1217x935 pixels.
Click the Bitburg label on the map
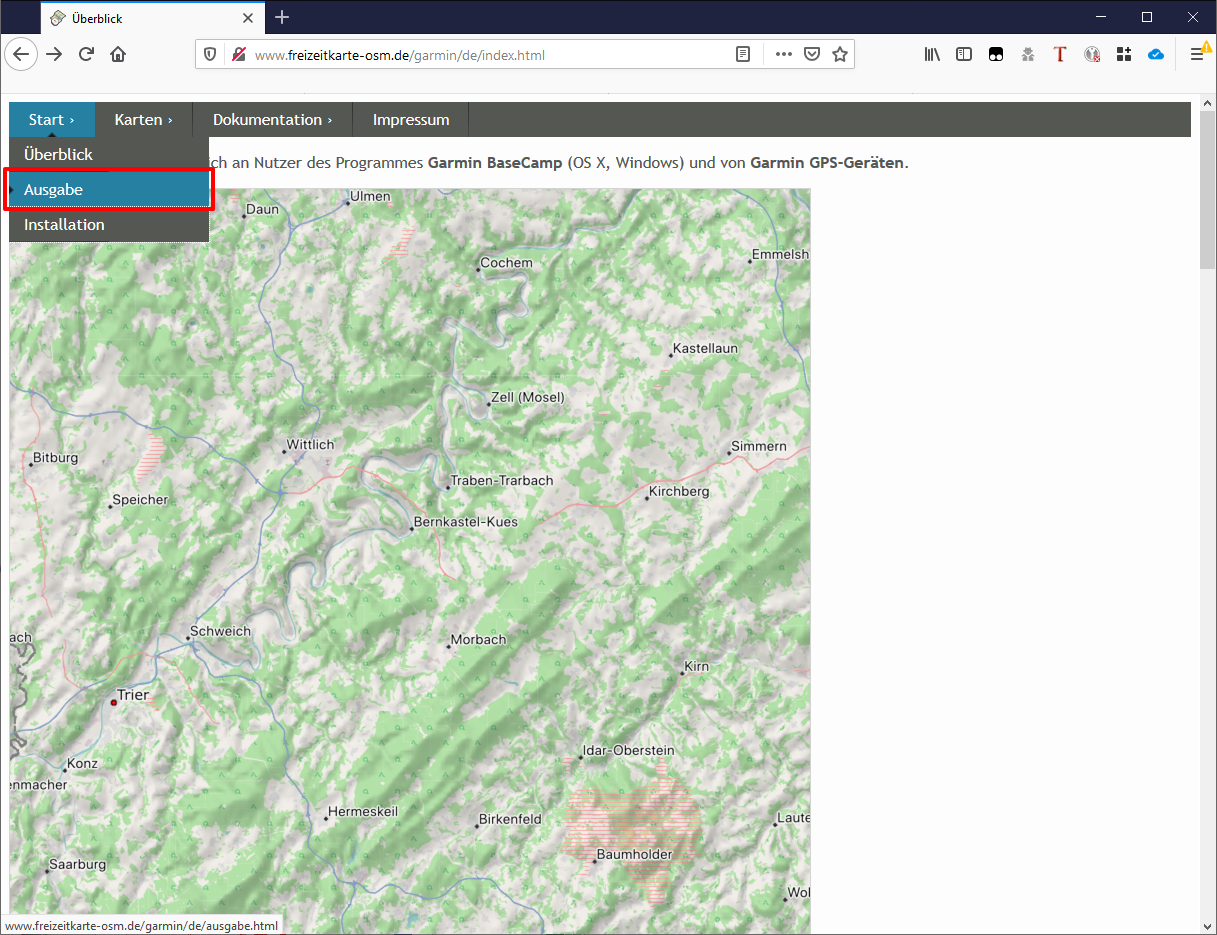pyautogui.click(x=55, y=458)
